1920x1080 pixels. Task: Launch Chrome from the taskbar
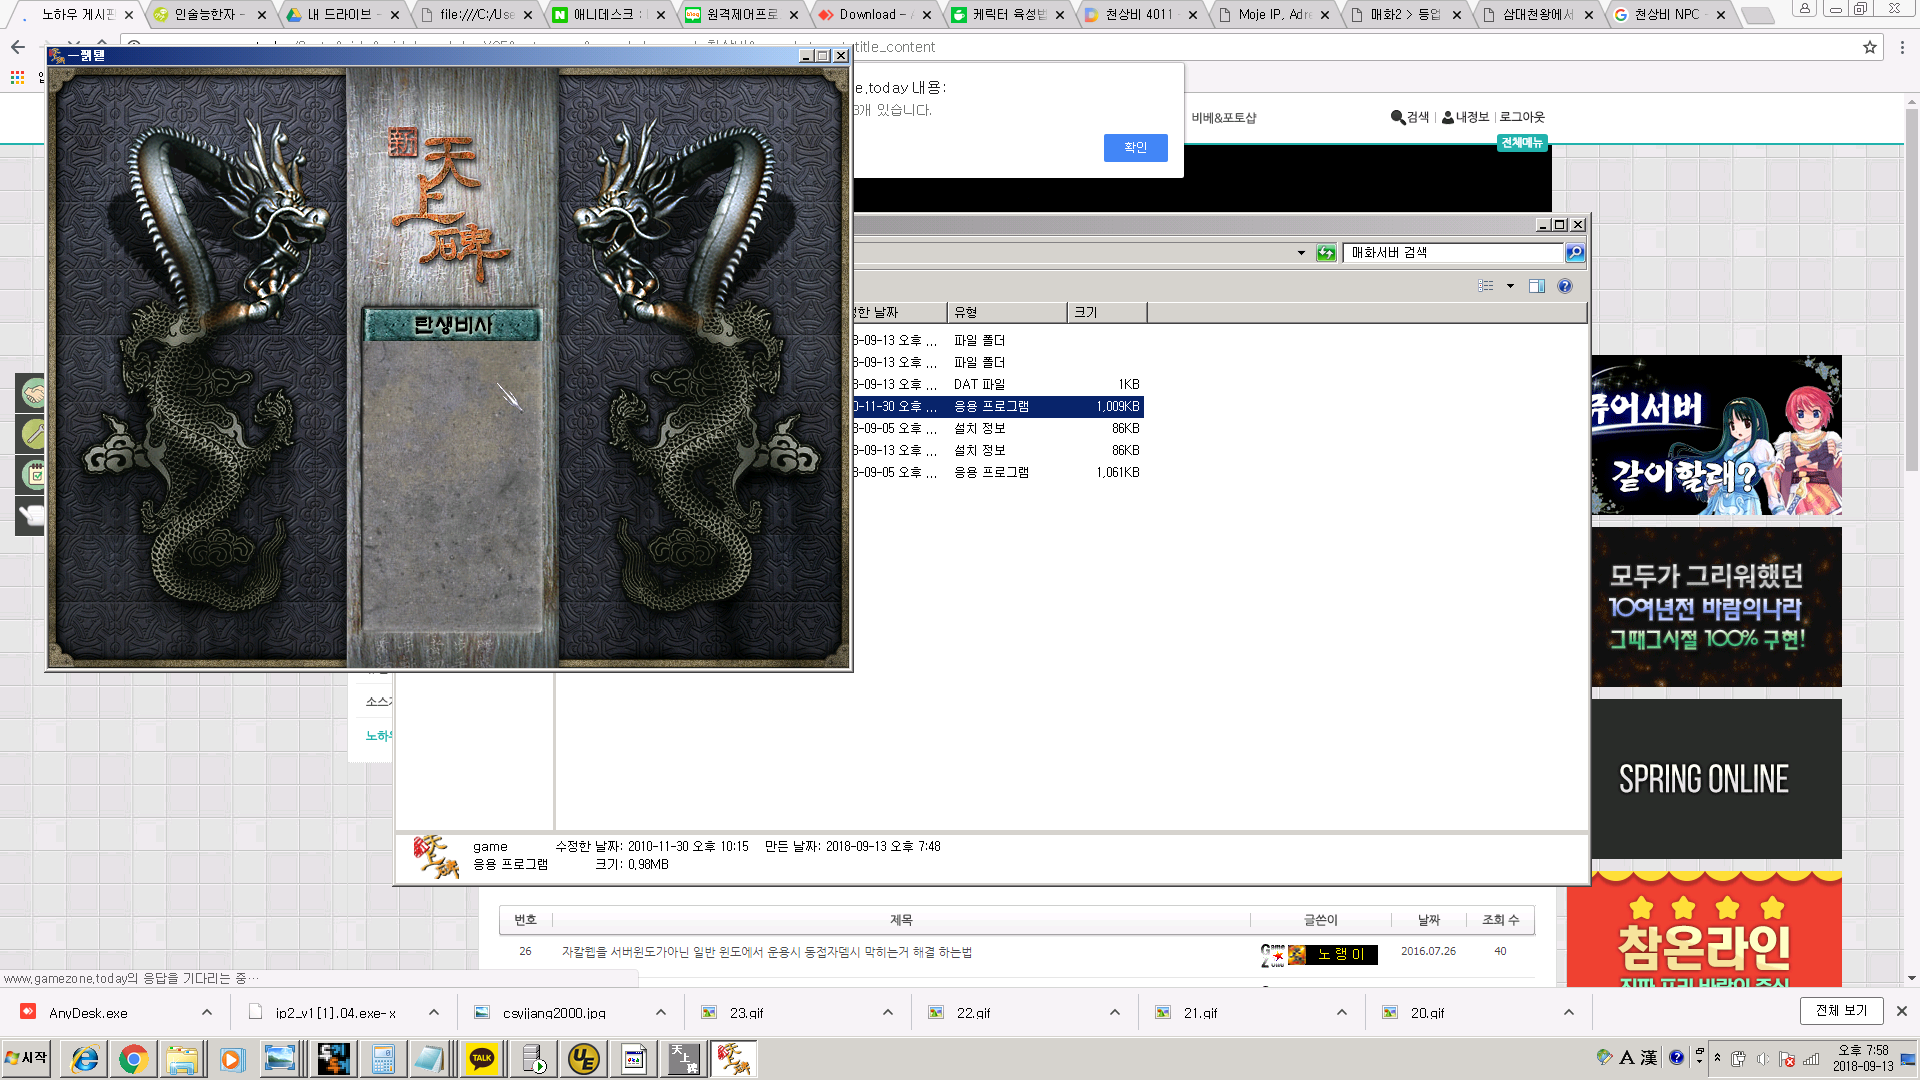[x=133, y=1059]
